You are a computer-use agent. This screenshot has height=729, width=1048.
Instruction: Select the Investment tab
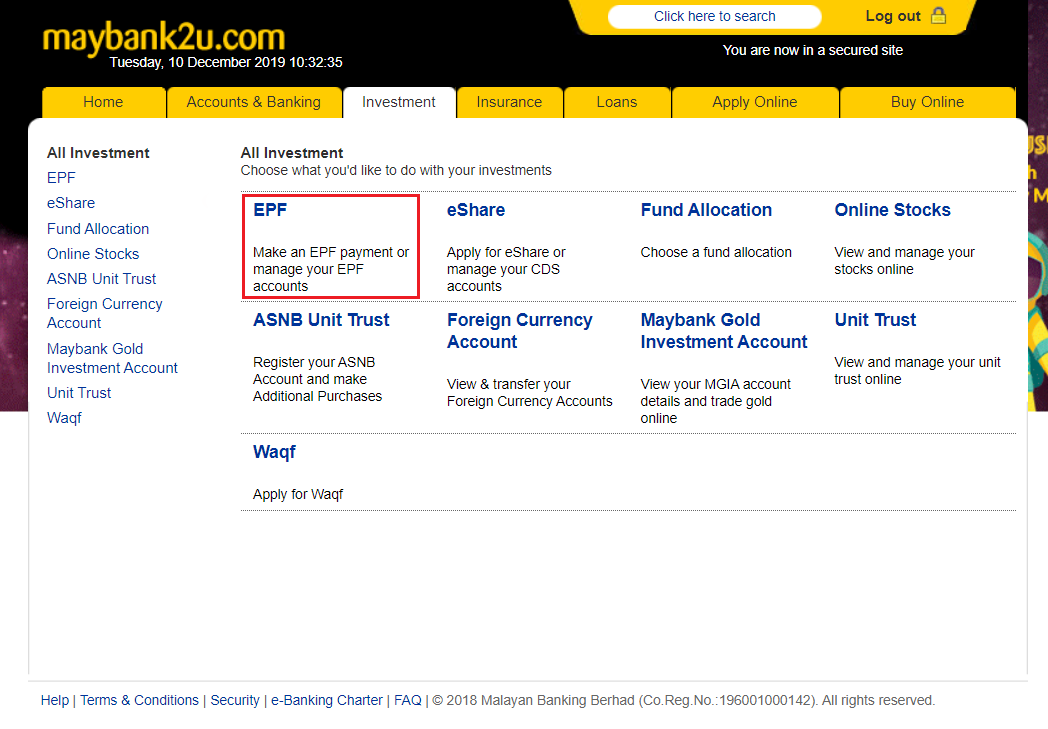tap(399, 102)
